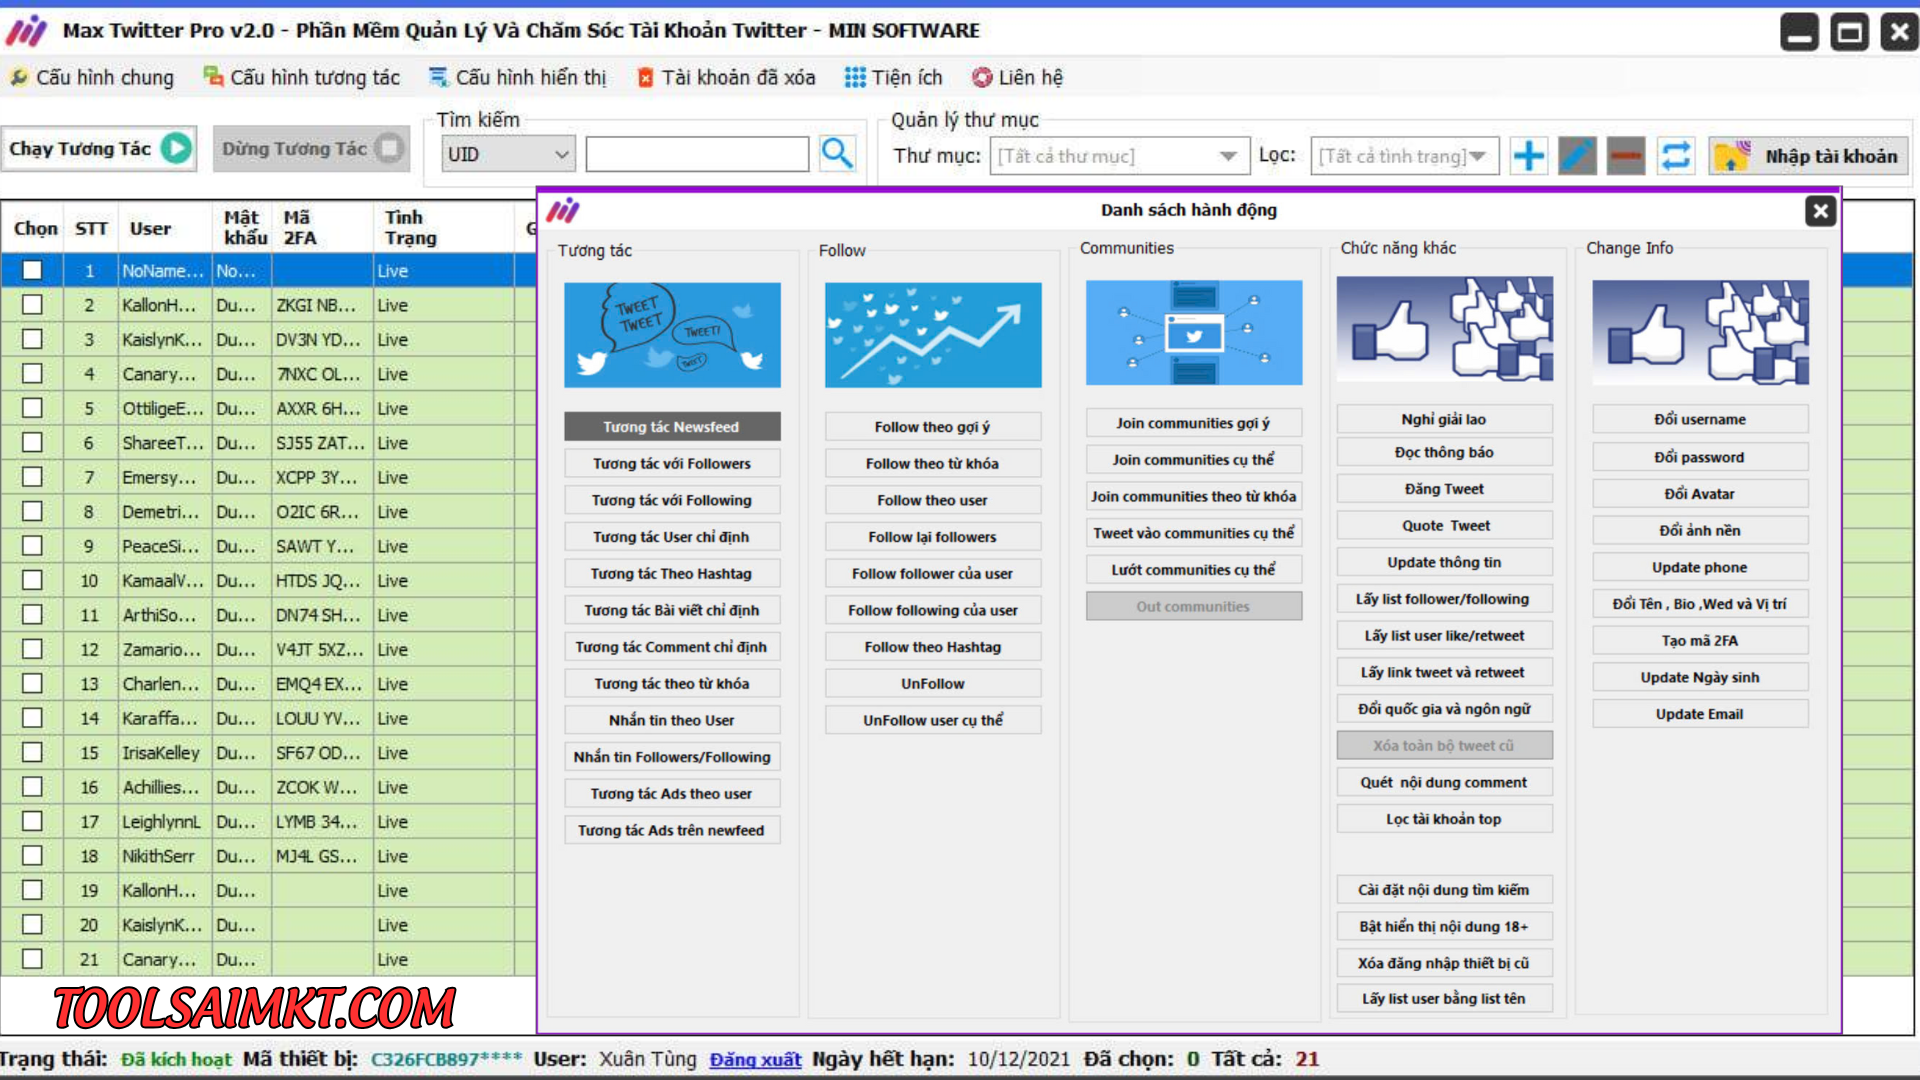This screenshot has width=1920, height=1080.
Task: Click the Chức năng khác thumbs-up image
Action: [x=1445, y=329]
